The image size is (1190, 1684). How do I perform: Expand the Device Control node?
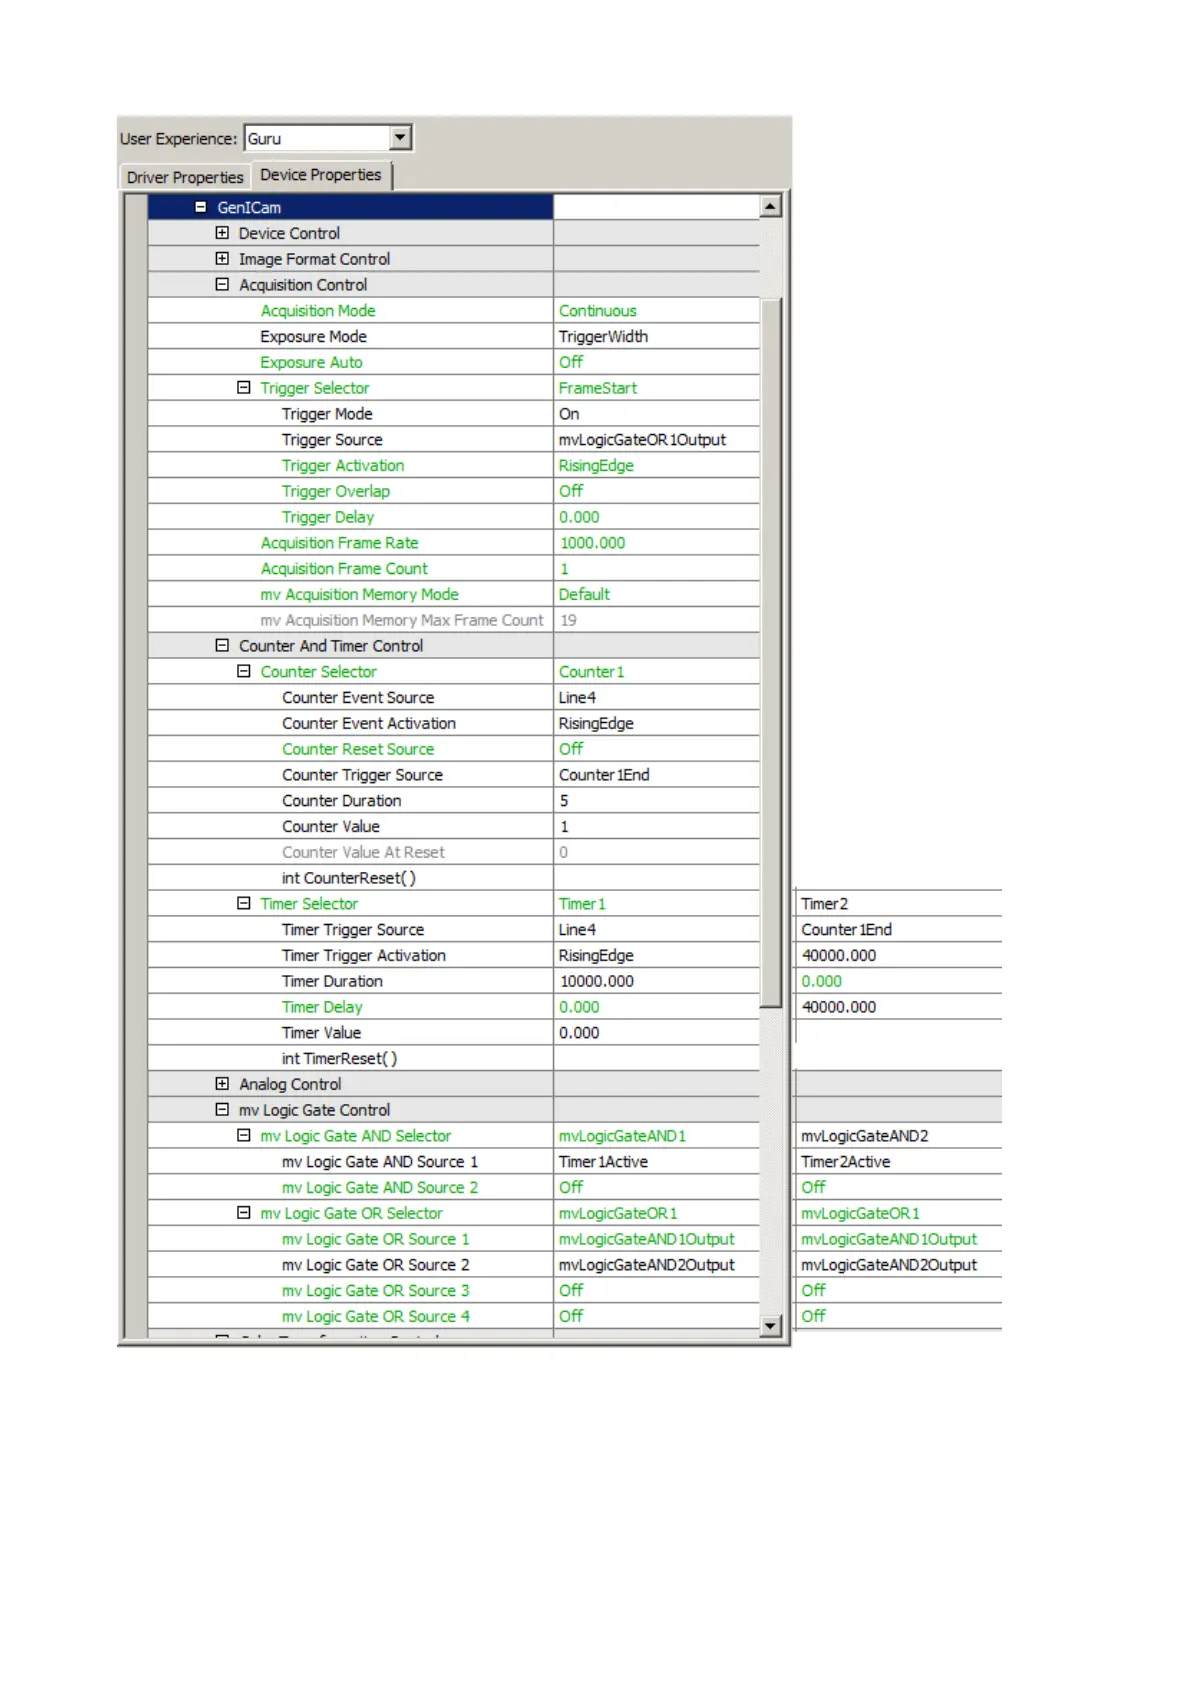222,233
